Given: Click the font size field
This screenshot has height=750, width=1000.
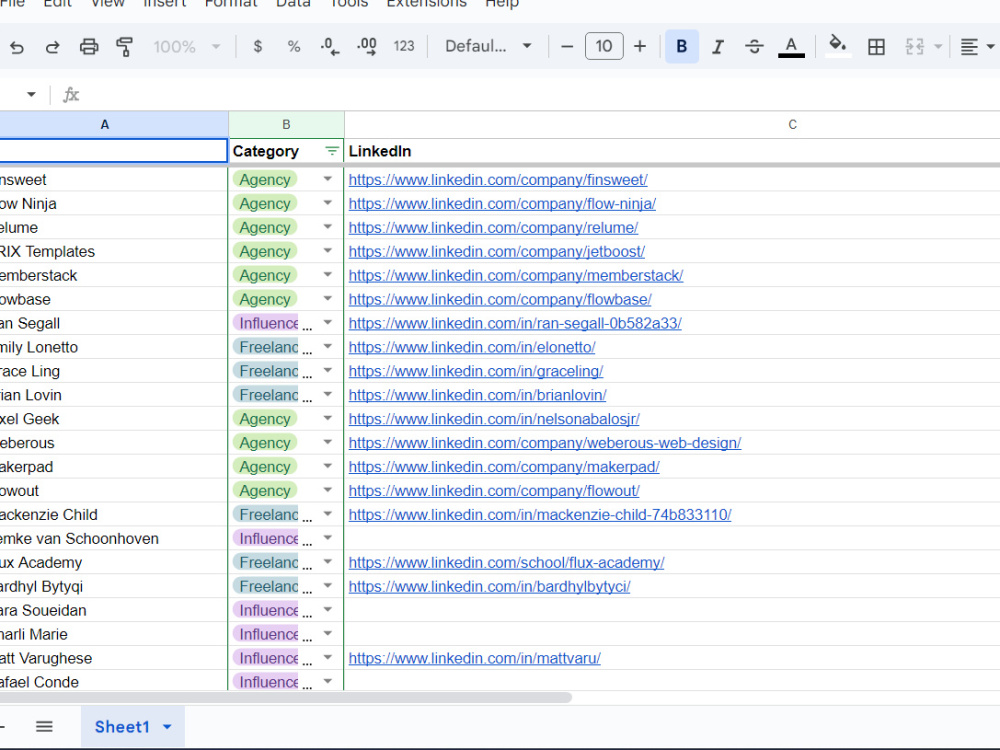Looking at the screenshot, I should click(604, 46).
